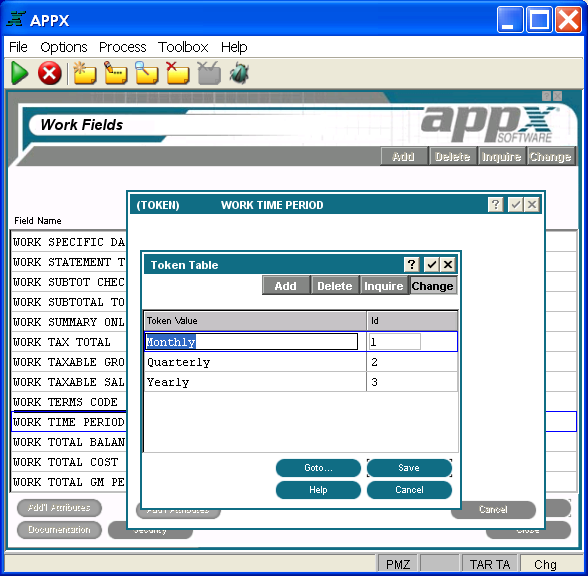The image size is (588, 576).
Task: Switch Token Table to Delete mode
Action: [334, 286]
